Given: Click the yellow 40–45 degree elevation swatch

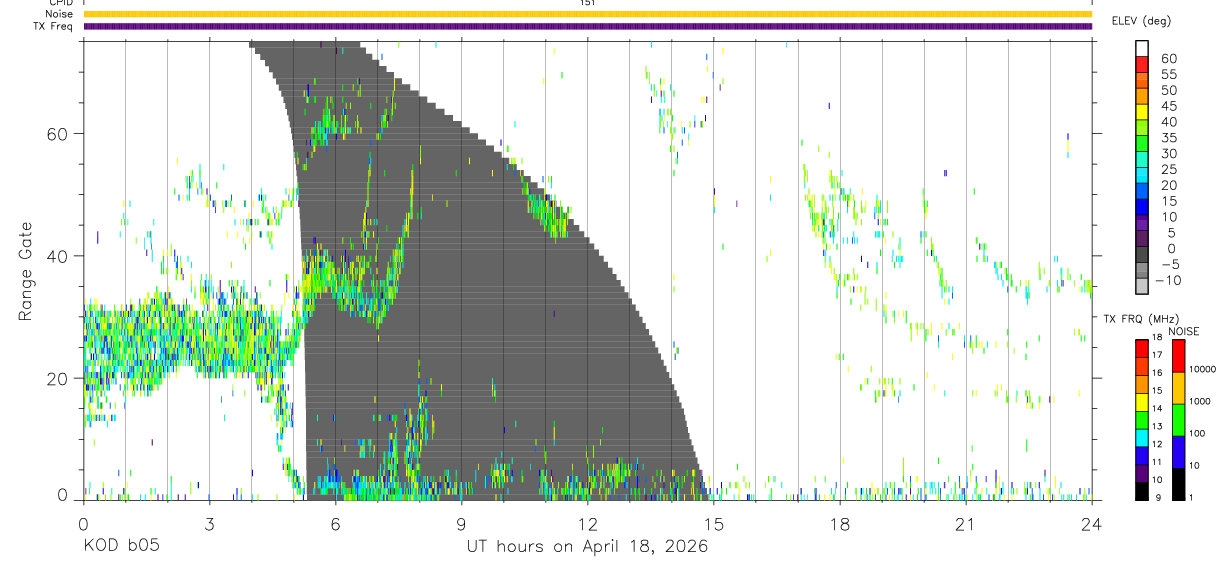Looking at the screenshot, I should (x=1142, y=112).
